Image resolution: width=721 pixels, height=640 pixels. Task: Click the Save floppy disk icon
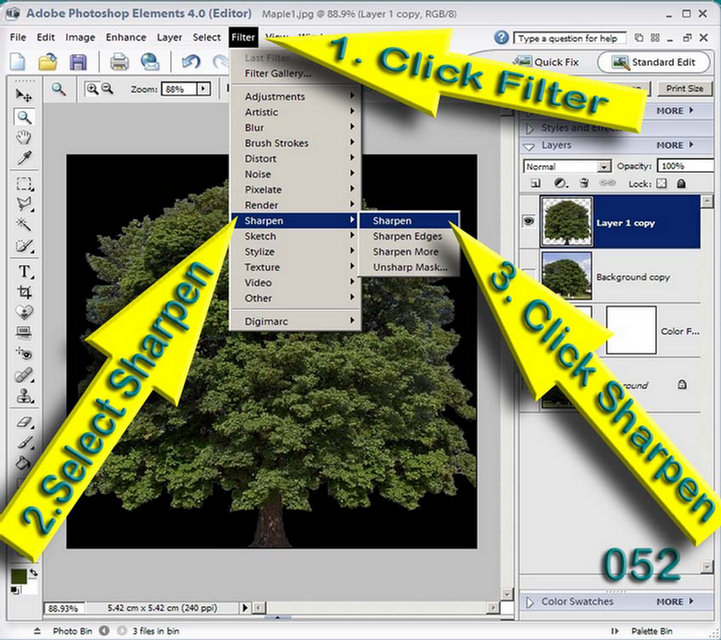tap(78, 62)
